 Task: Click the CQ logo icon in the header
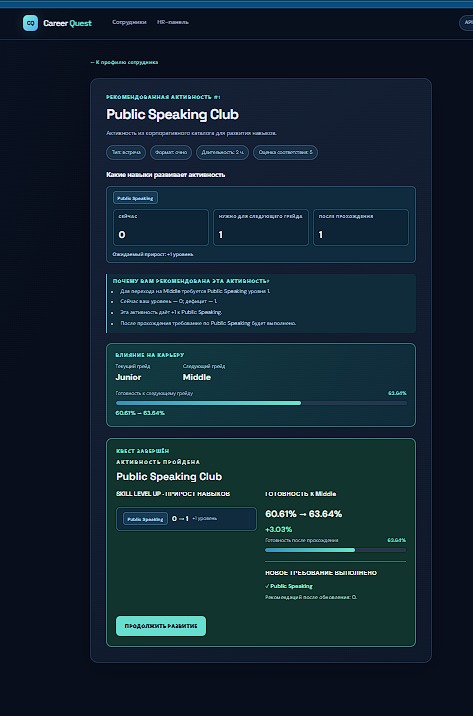(x=31, y=23)
